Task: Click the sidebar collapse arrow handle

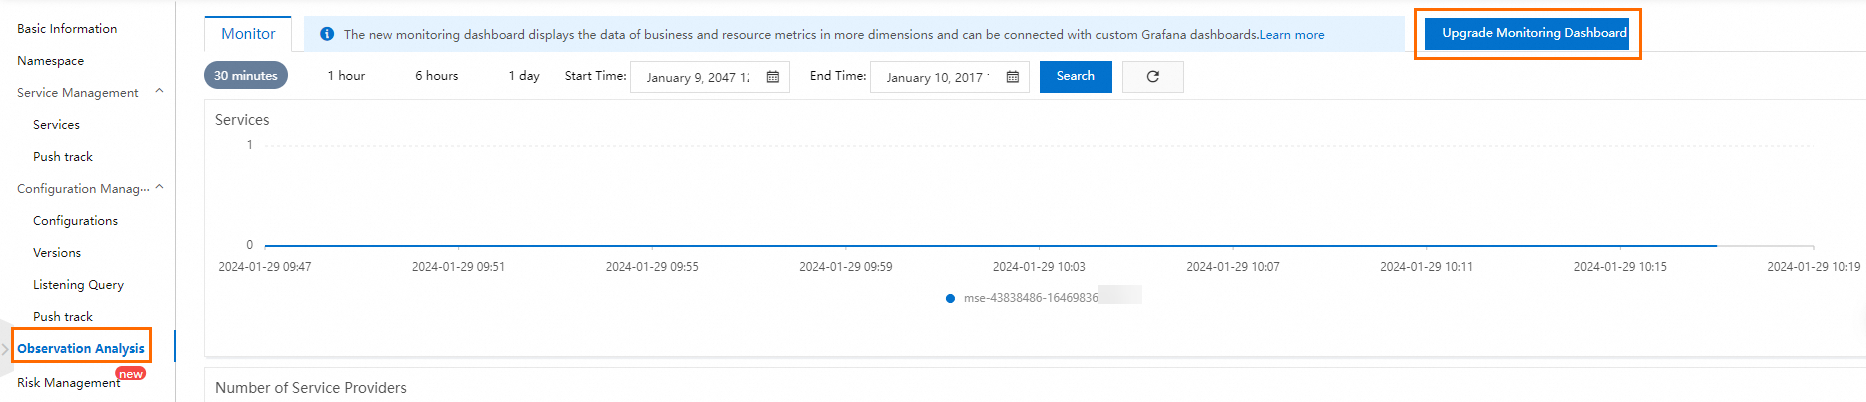Action: click(x=5, y=349)
